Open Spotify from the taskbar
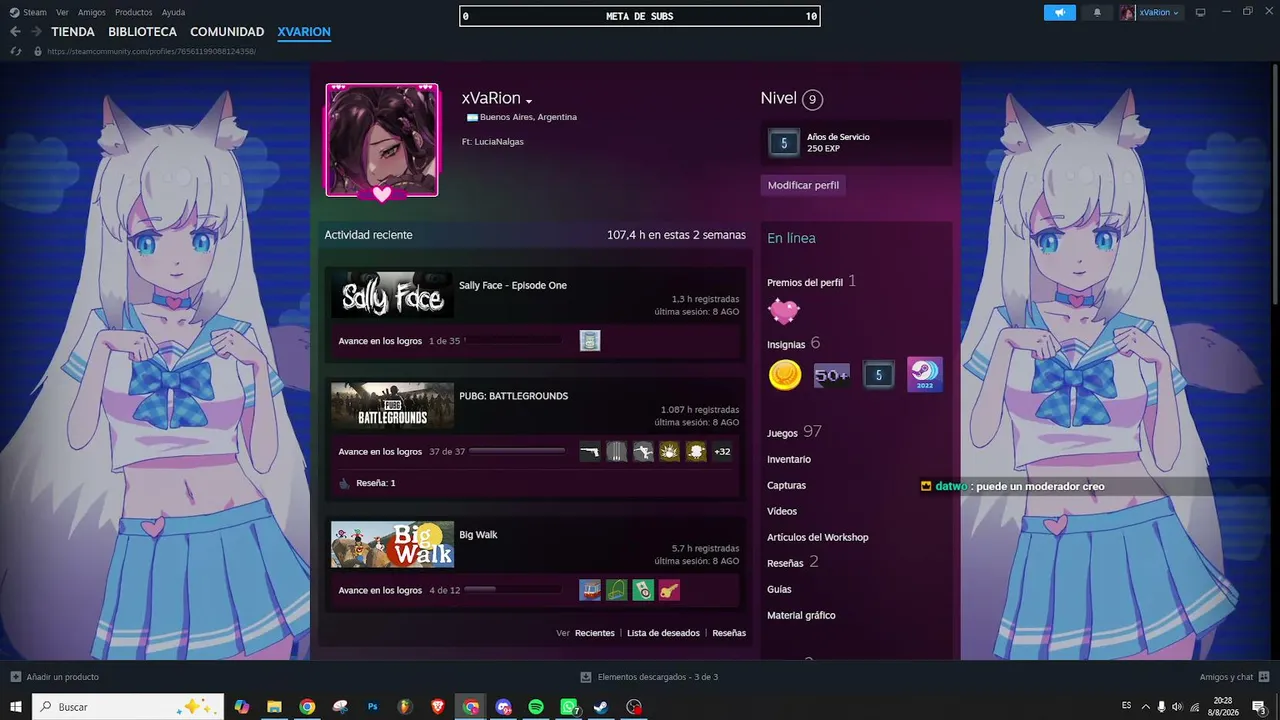 coord(536,707)
